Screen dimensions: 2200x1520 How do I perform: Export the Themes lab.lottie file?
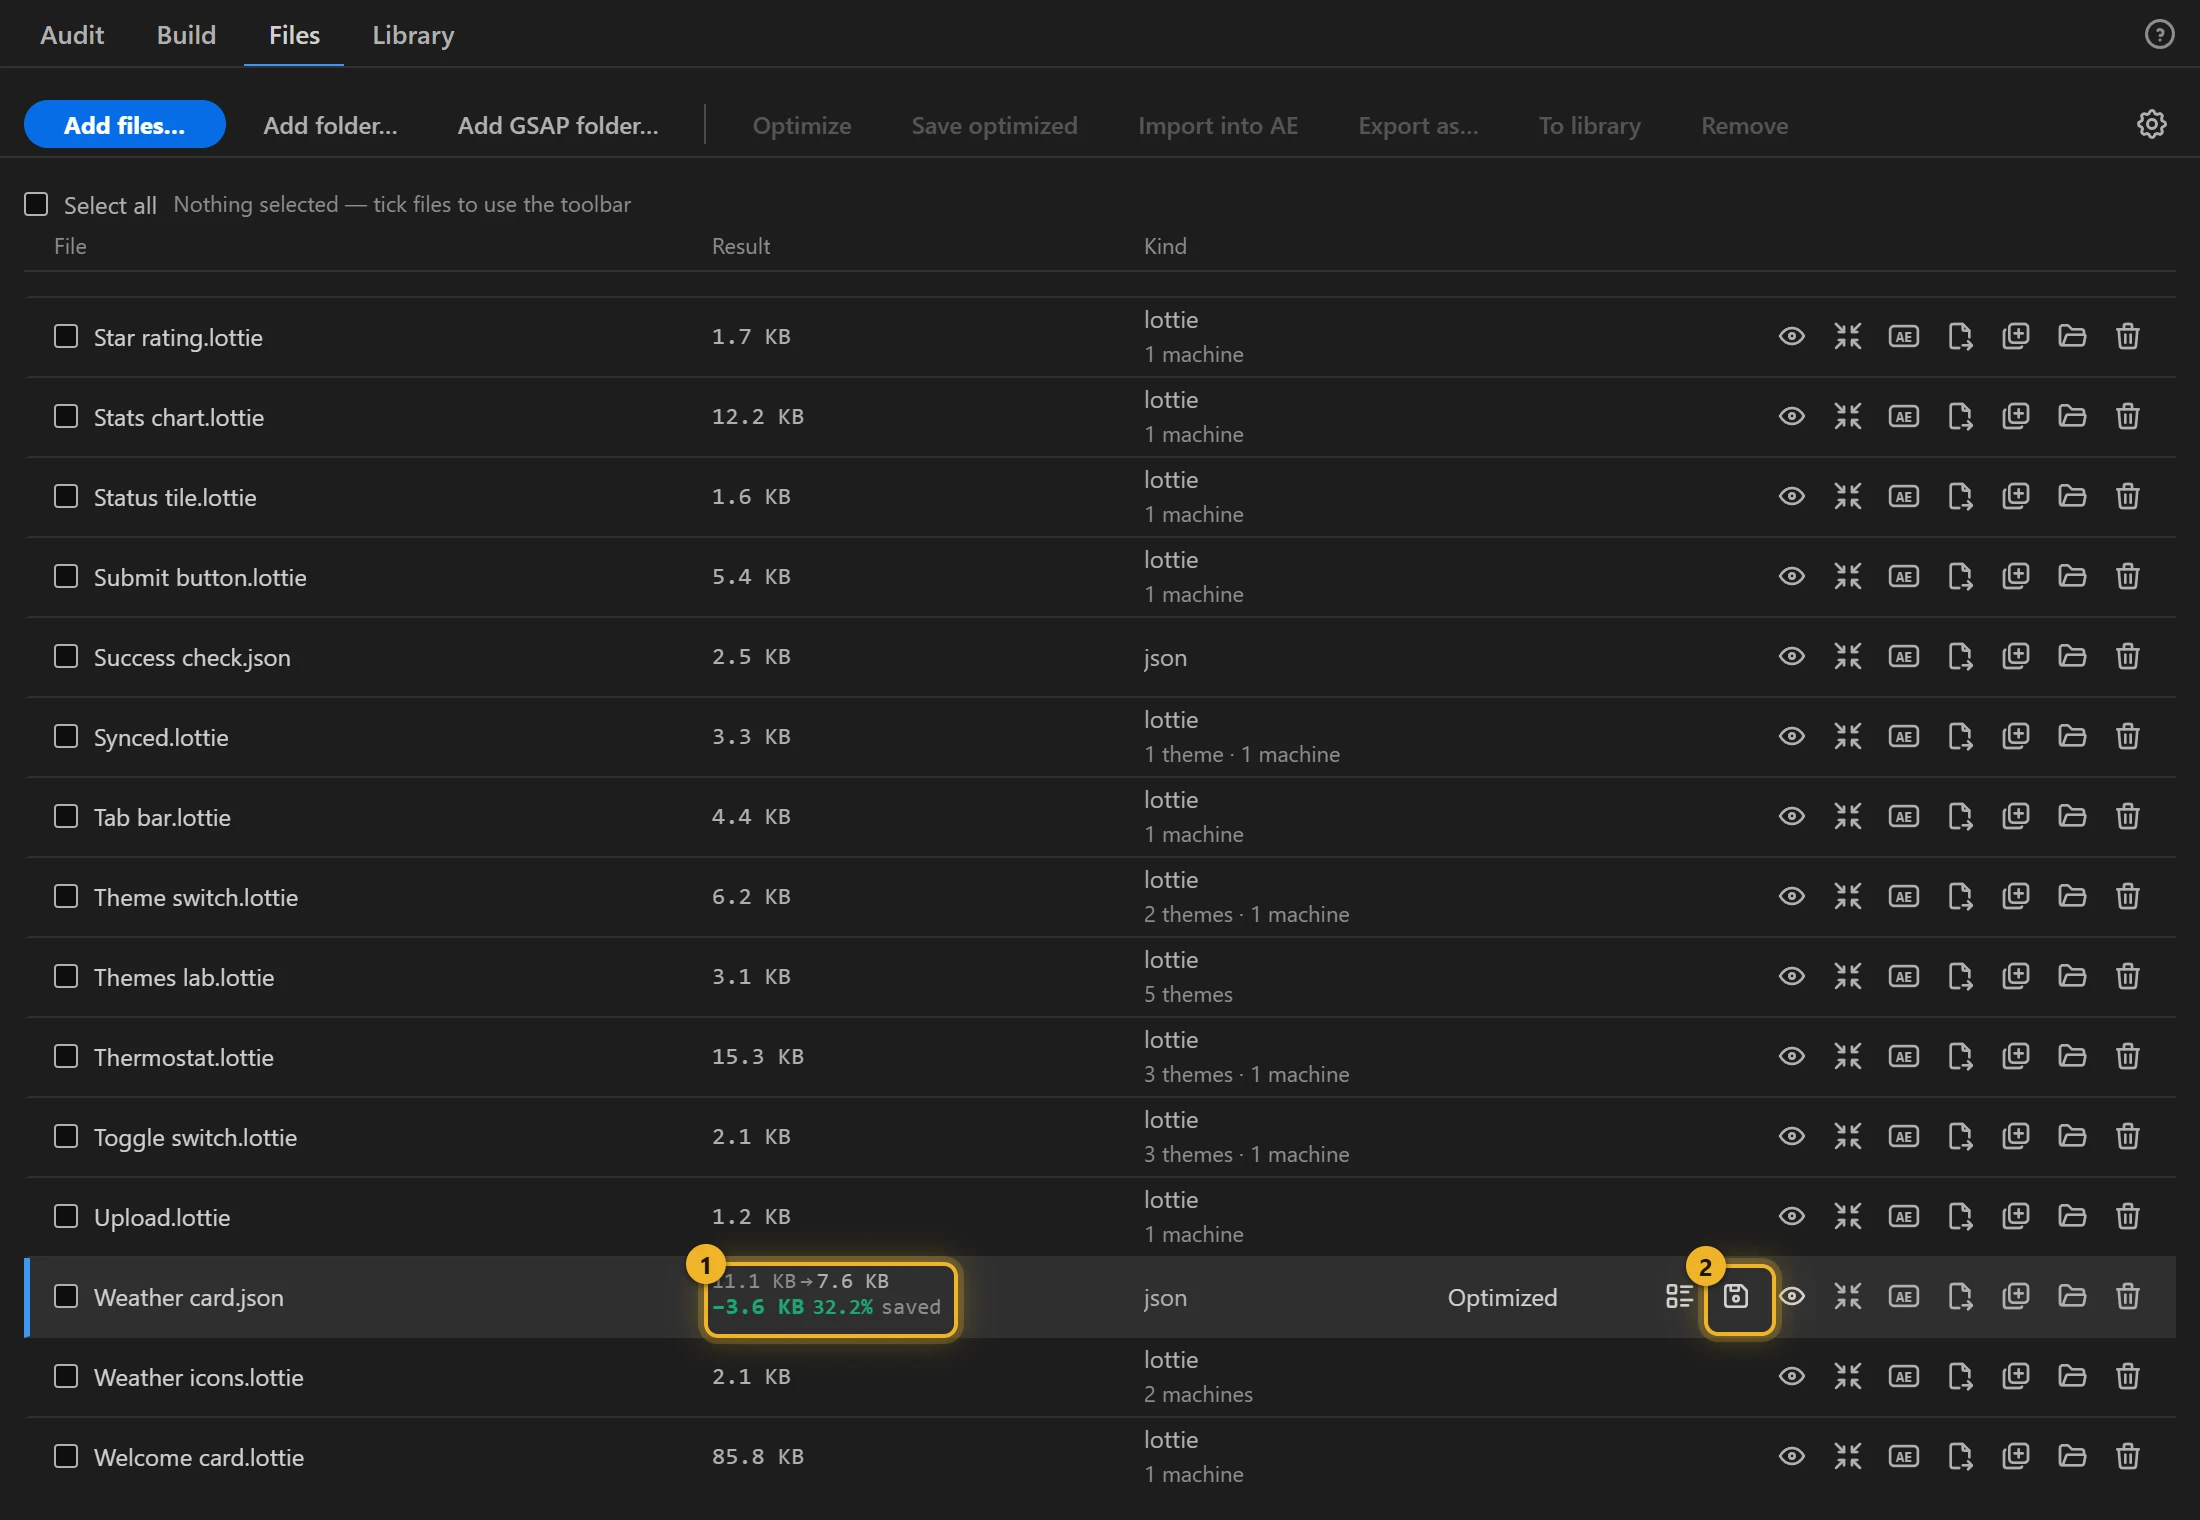coord(1960,977)
